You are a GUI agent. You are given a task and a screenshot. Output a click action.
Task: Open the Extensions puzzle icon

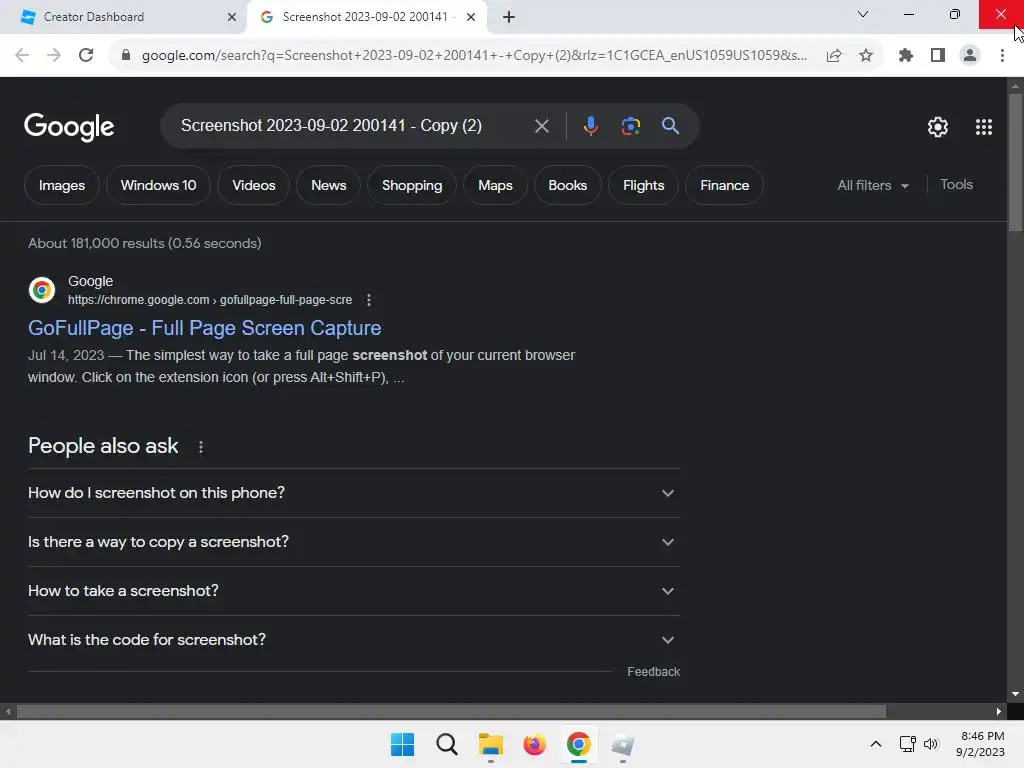(x=906, y=56)
